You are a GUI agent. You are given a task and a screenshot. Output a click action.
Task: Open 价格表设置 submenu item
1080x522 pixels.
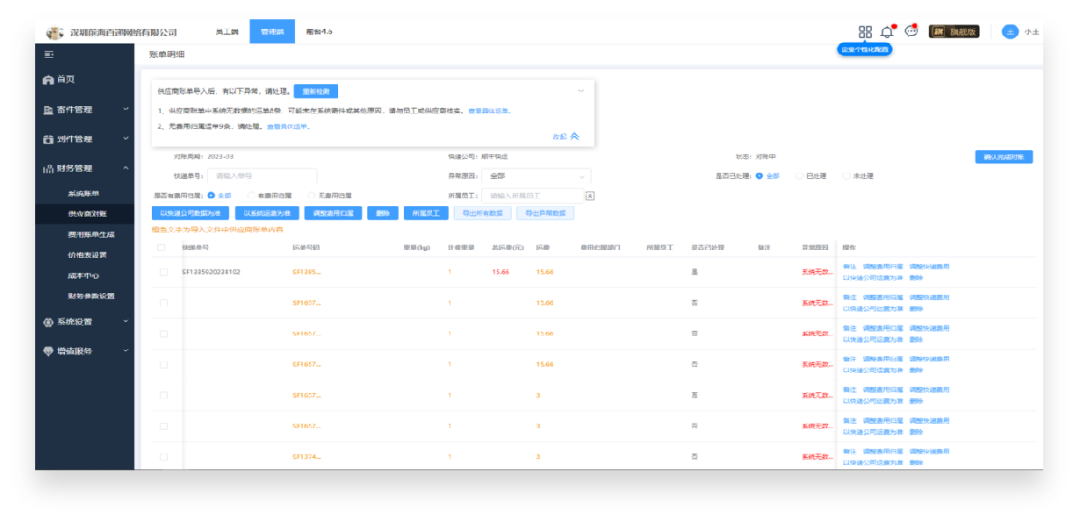pos(88,255)
